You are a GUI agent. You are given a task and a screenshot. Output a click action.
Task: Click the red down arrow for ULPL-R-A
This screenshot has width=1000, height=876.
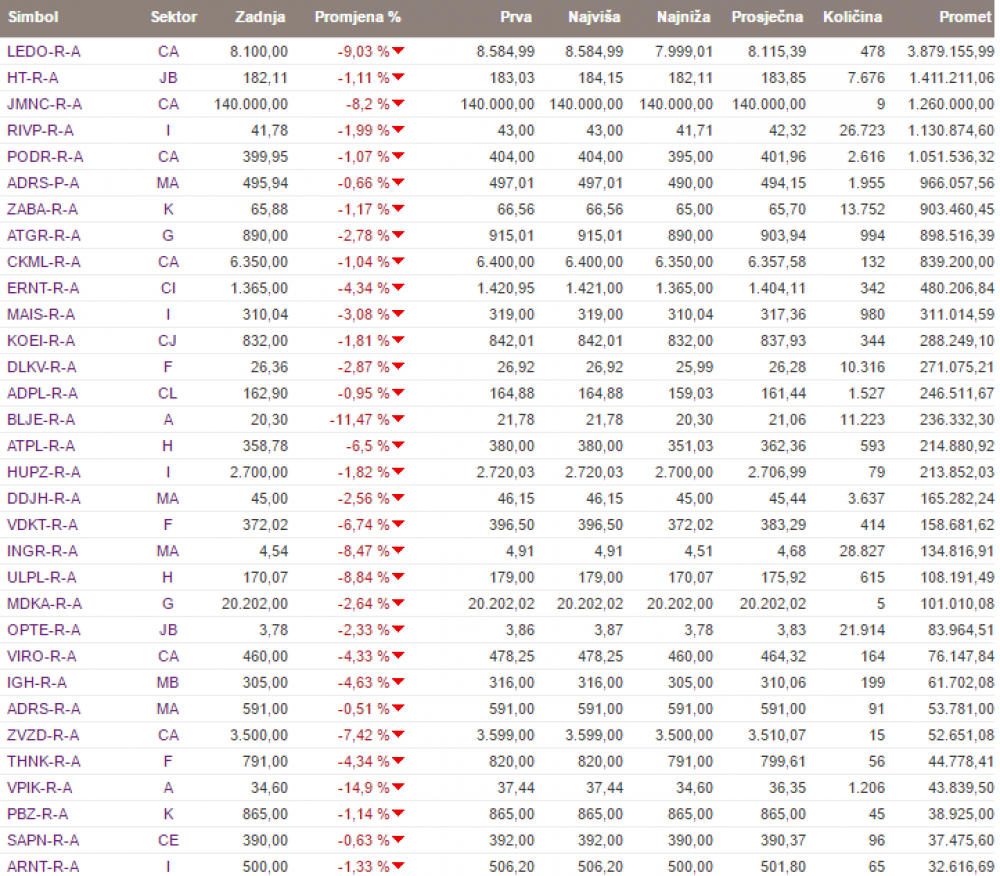point(399,577)
